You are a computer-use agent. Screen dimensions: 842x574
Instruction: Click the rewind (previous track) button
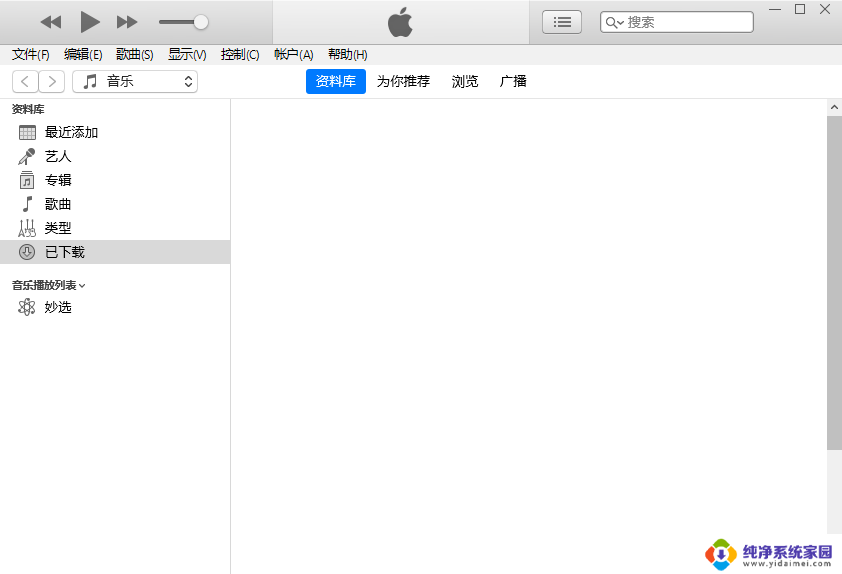[51, 22]
